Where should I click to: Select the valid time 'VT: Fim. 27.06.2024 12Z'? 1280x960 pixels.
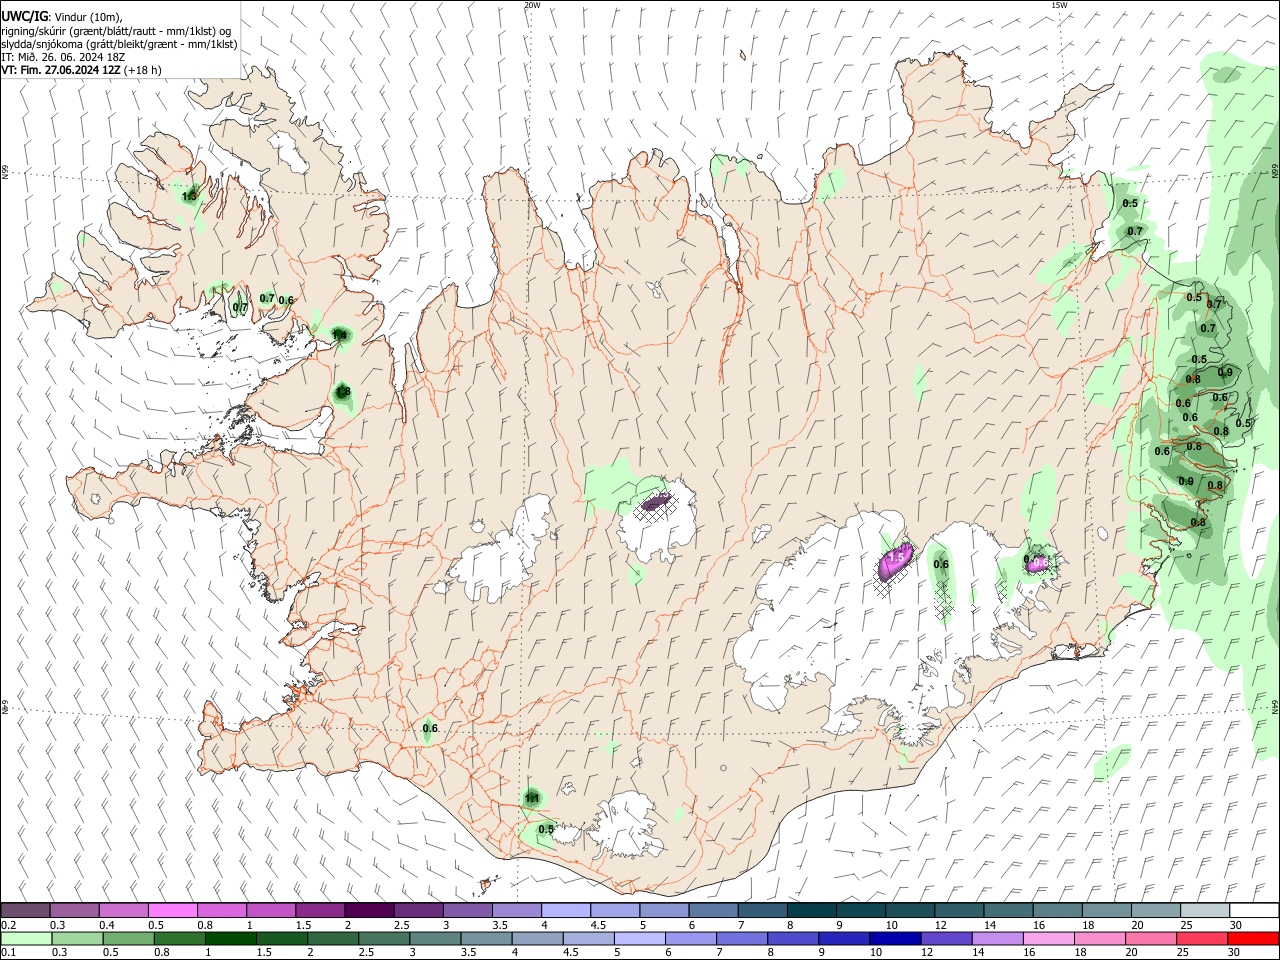click(61, 70)
